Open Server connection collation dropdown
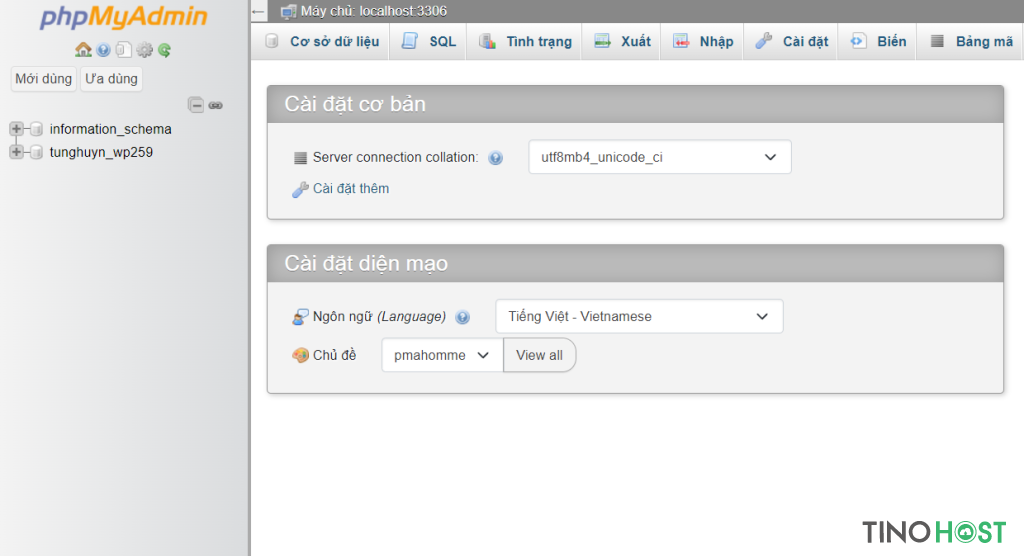 point(660,157)
